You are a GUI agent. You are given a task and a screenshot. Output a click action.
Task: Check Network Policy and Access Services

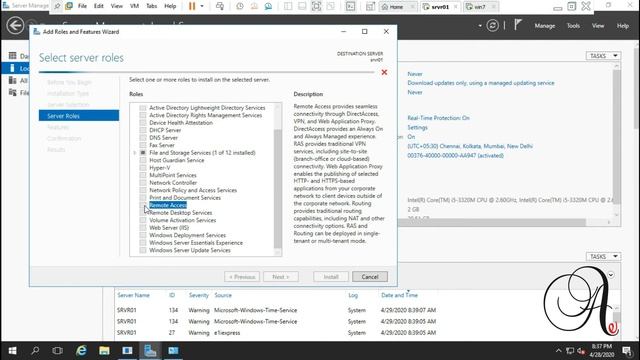click(142, 190)
